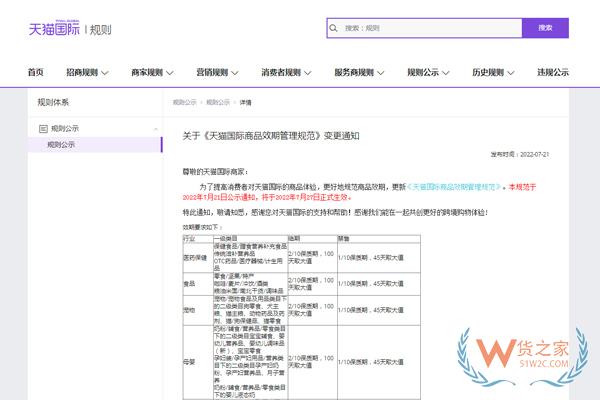The width and height of the screenshot is (600, 400).
Task: Select the highlighted 规则公示 sidebar sub-item
Action: coord(95,145)
